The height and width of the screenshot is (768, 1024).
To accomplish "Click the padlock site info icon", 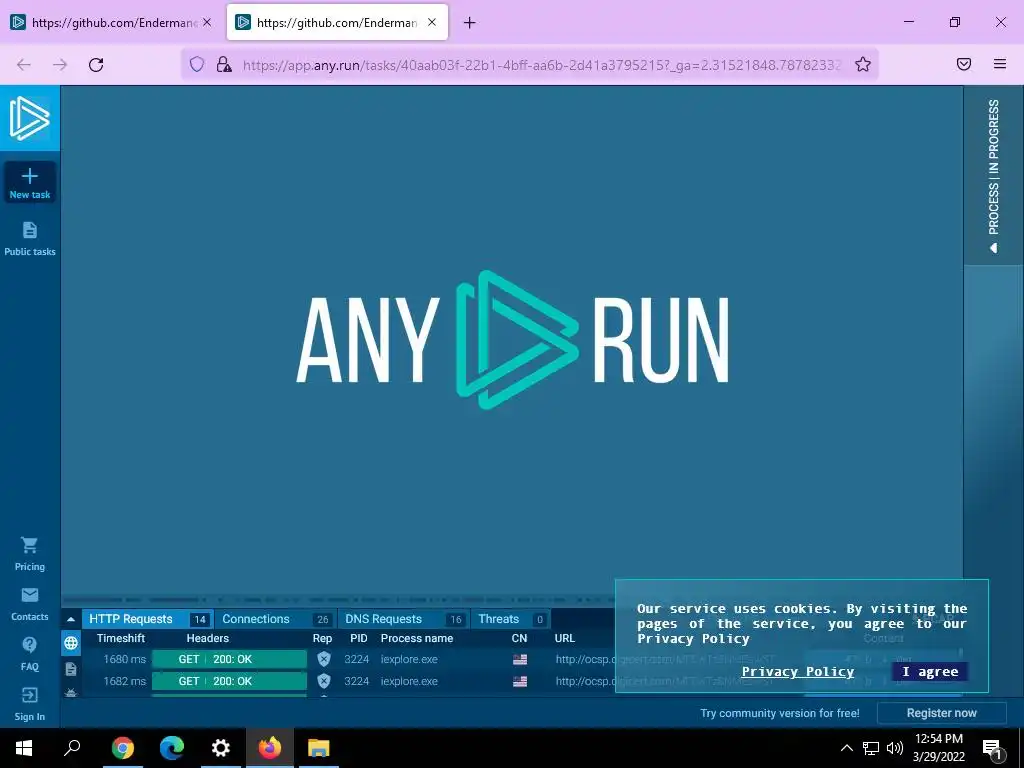I will tap(224, 64).
